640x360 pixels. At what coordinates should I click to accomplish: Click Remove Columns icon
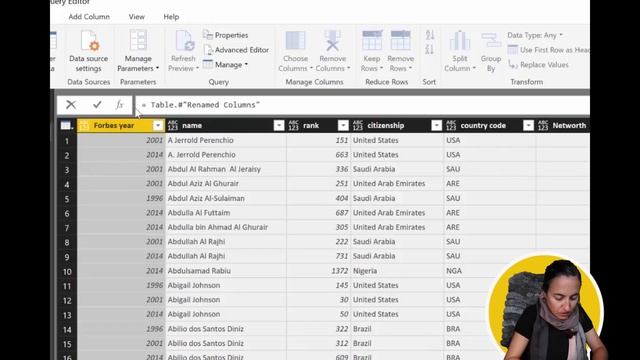tap(333, 41)
